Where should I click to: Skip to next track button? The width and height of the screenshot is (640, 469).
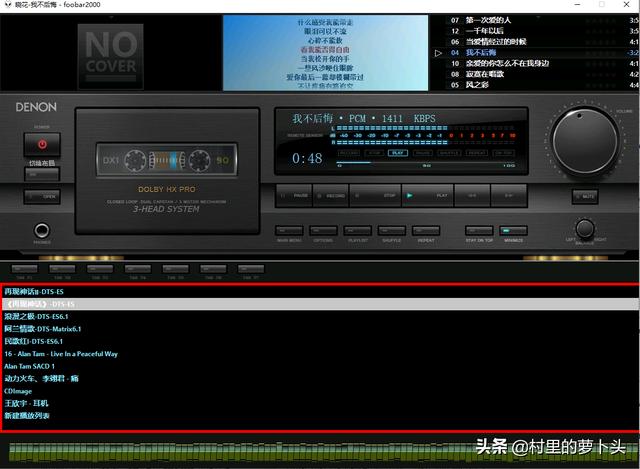coord(509,196)
